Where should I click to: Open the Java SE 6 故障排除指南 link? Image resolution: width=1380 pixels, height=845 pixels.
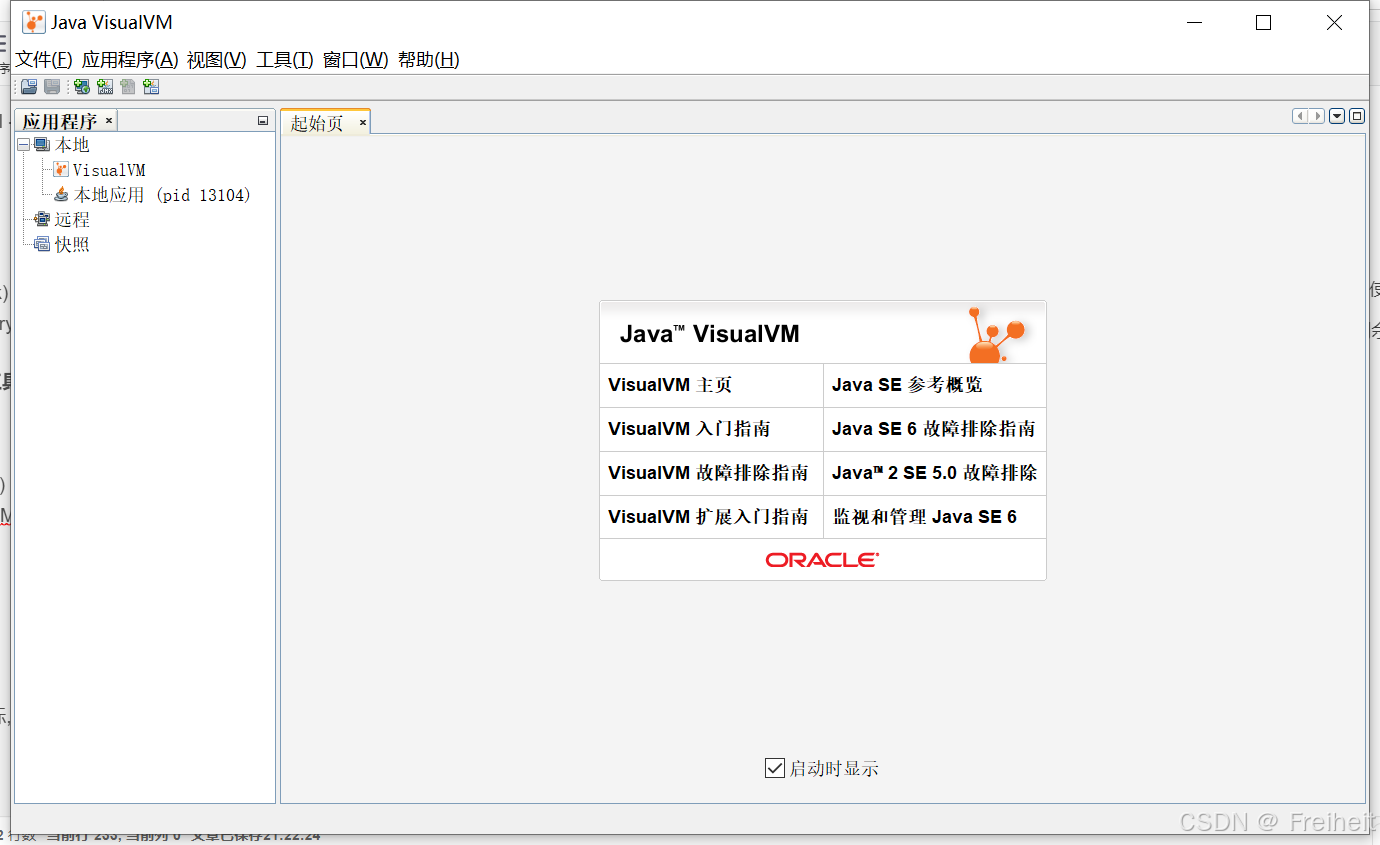coord(933,429)
